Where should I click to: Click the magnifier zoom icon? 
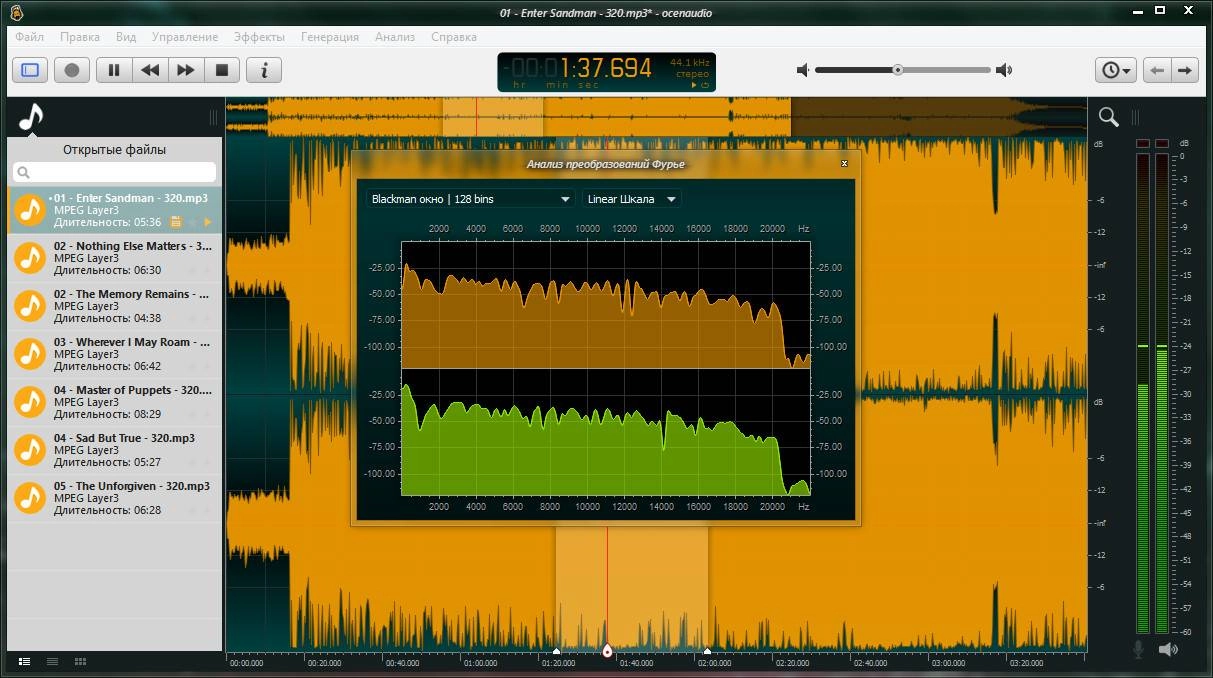[1108, 117]
